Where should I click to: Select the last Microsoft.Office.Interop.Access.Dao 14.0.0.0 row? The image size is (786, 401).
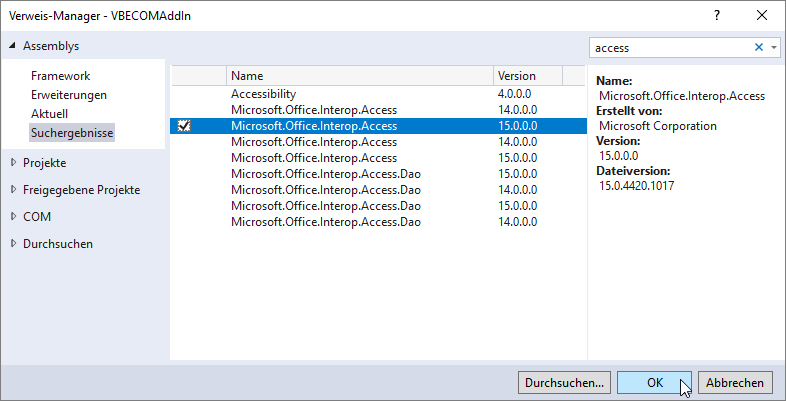coord(378,222)
